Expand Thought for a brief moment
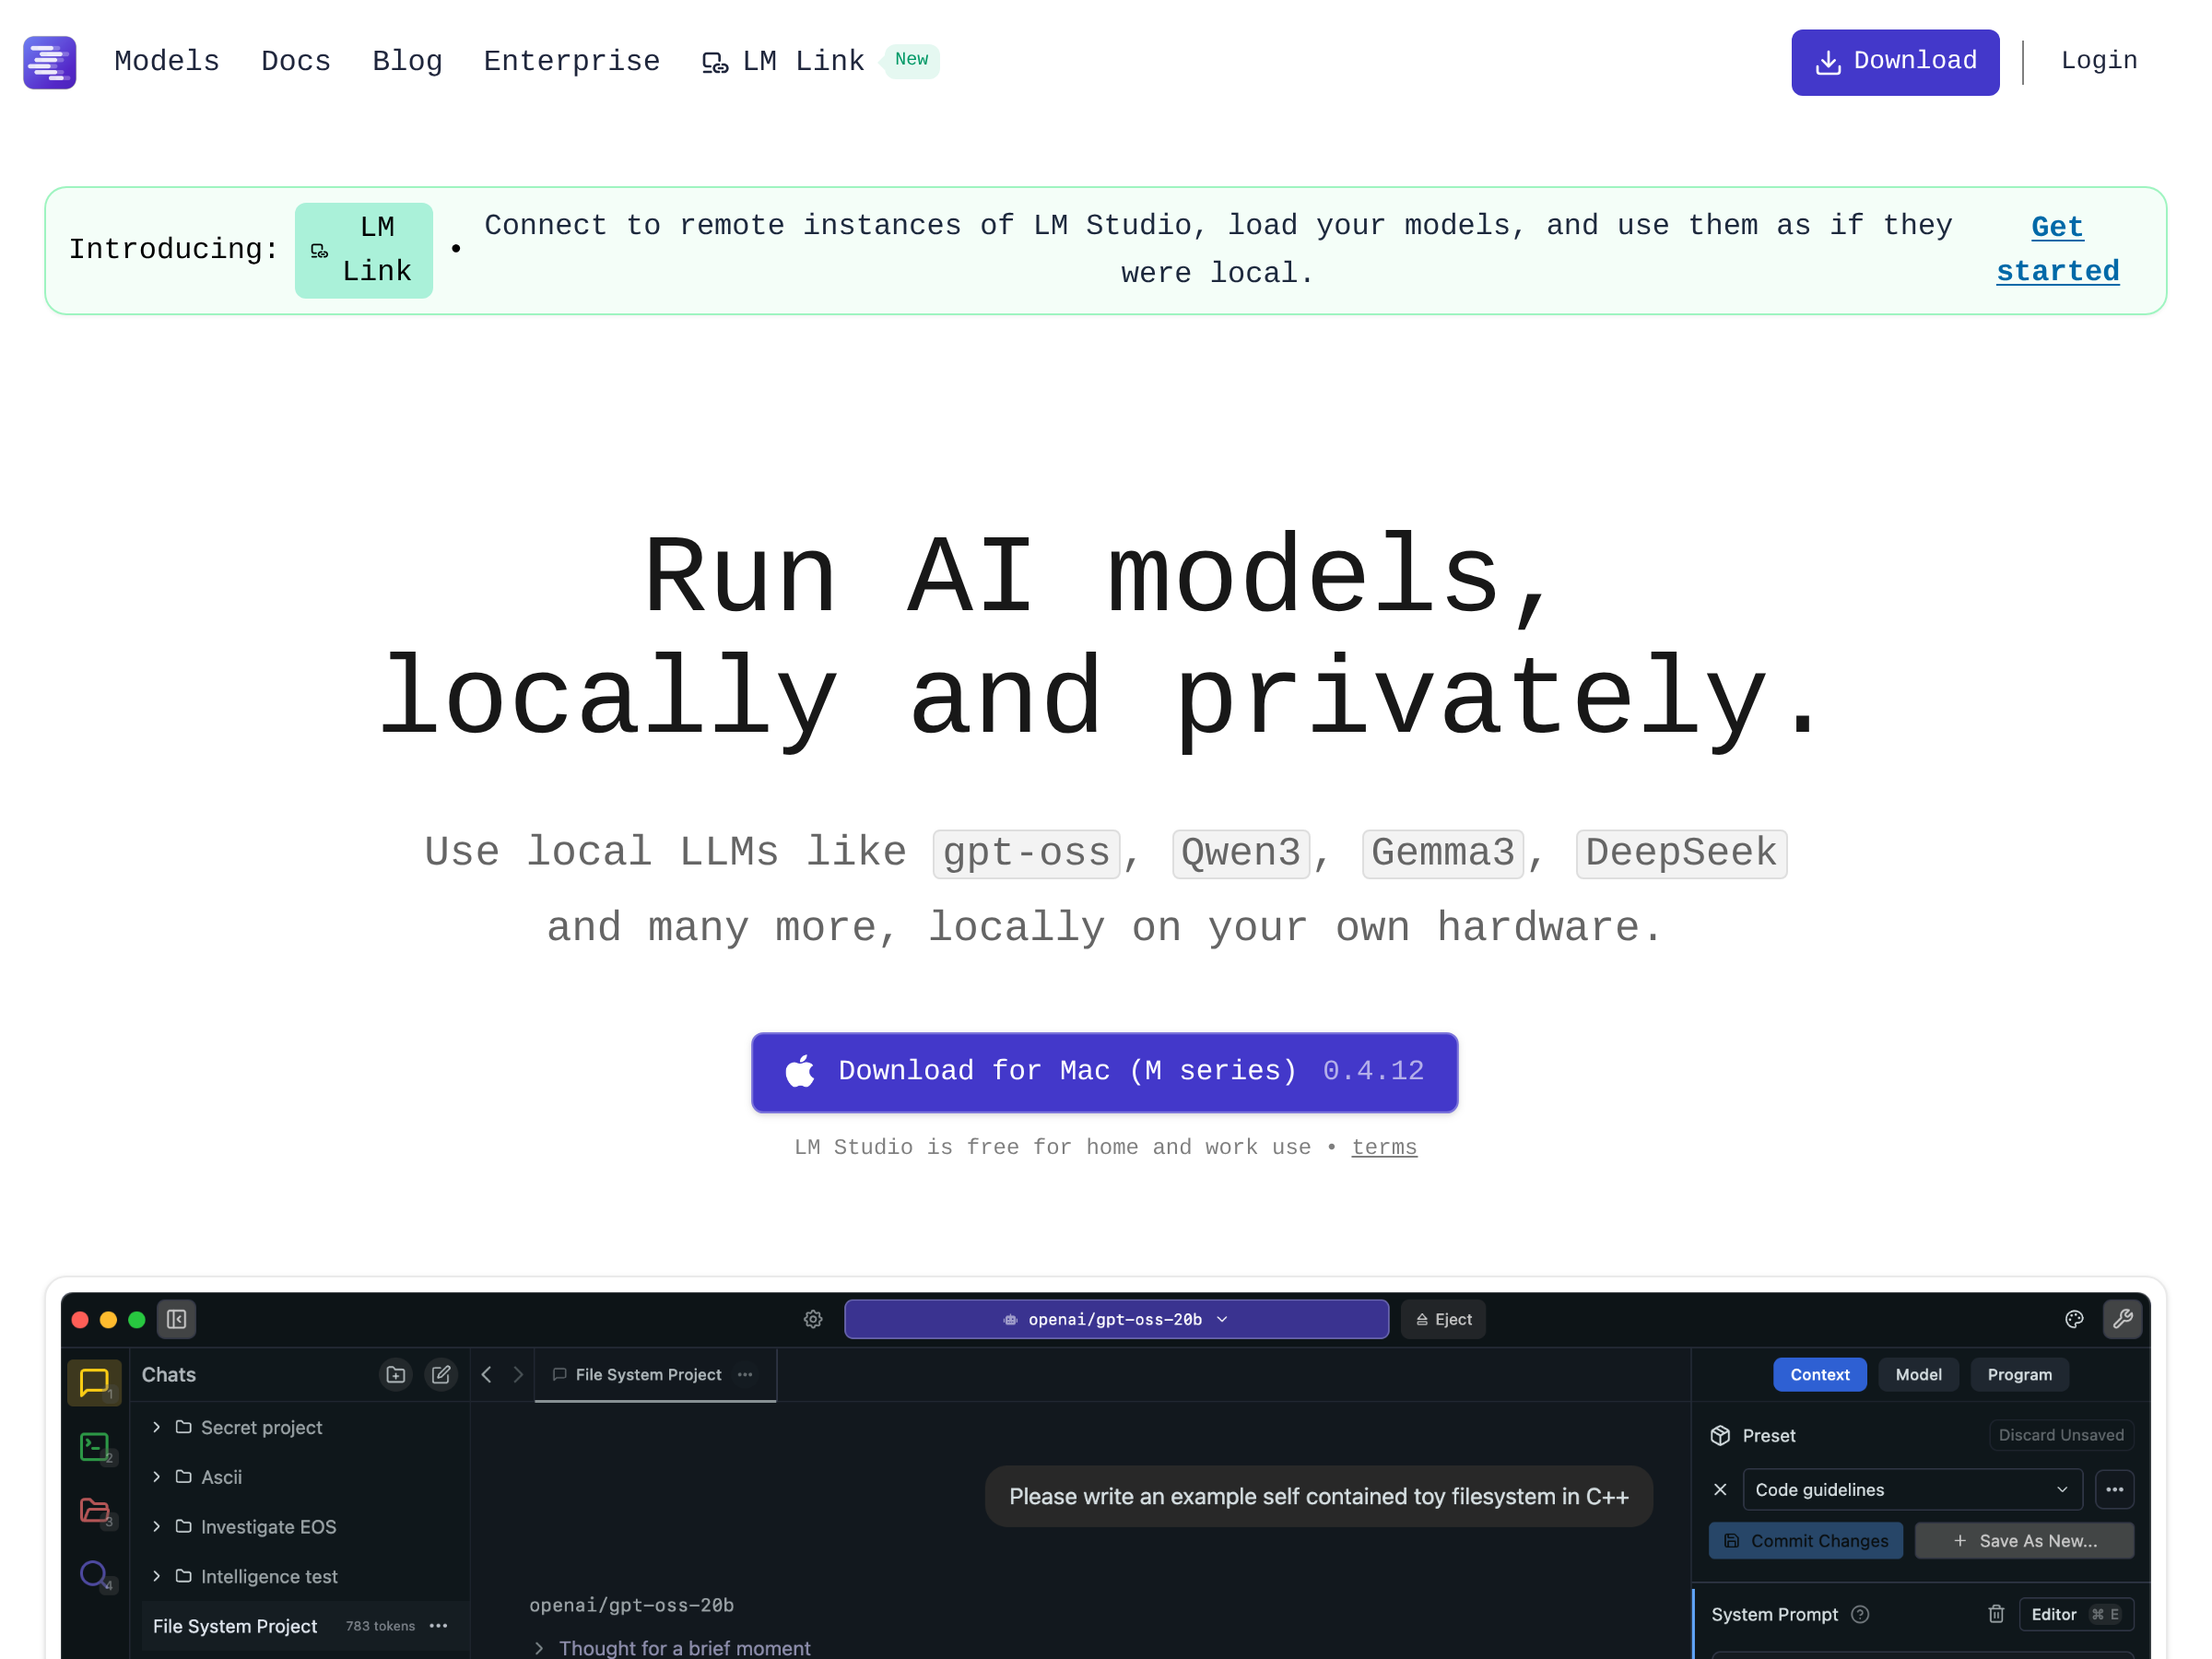2212x1659 pixels. pyautogui.click(x=673, y=1647)
